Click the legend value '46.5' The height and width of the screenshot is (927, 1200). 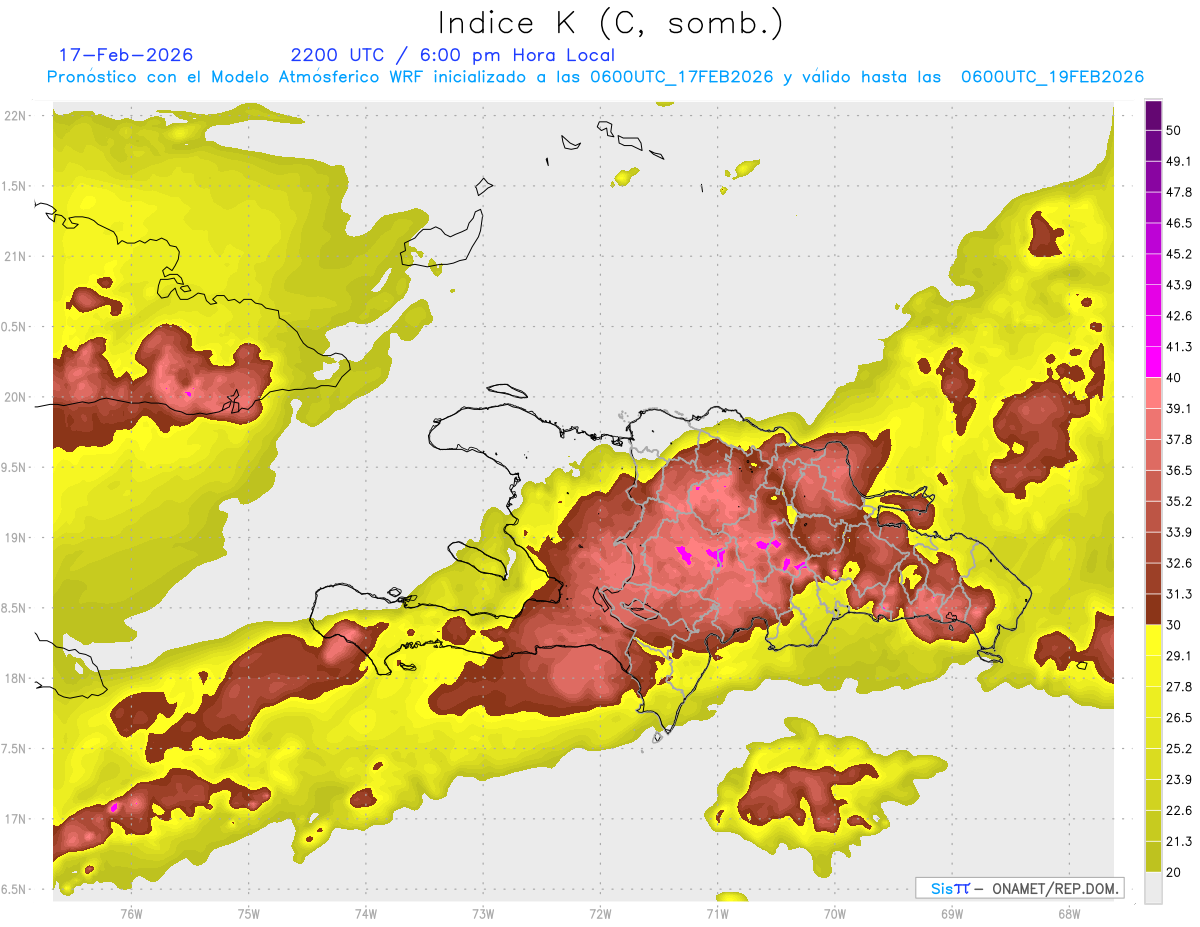(x=1179, y=223)
